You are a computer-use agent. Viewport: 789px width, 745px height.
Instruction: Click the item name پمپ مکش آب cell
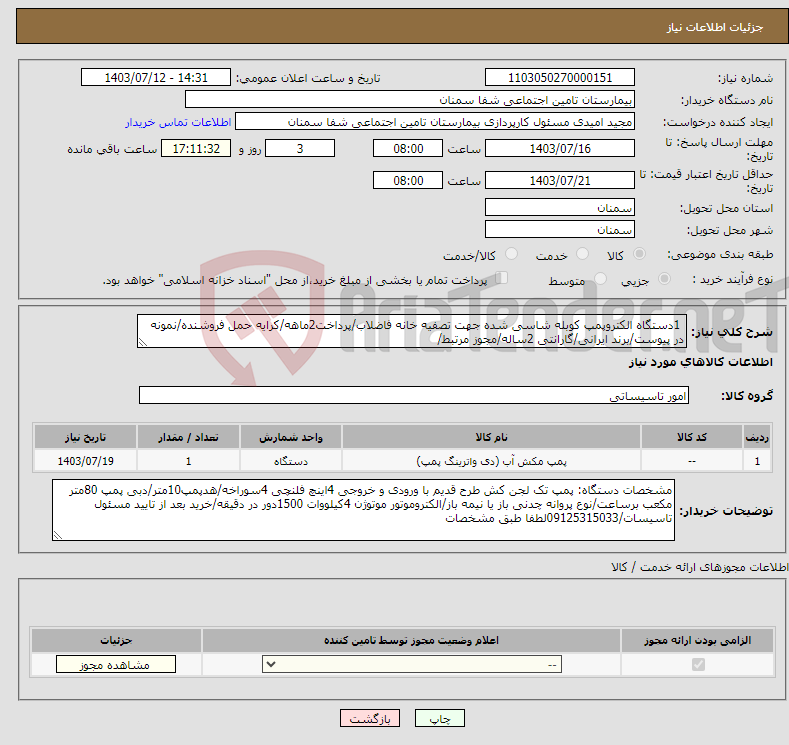coord(491,461)
